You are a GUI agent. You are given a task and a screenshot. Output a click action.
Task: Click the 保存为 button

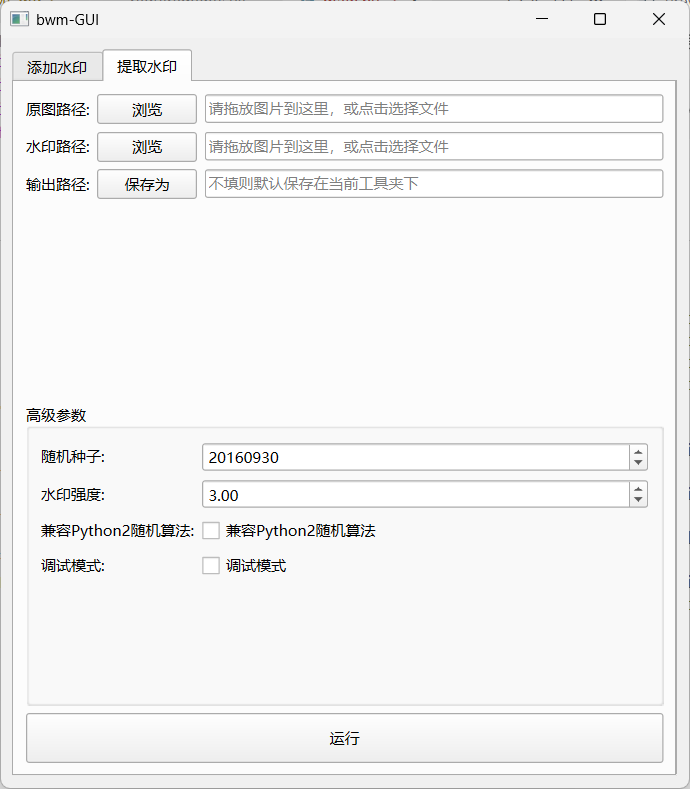pyautogui.click(x=147, y=184)
